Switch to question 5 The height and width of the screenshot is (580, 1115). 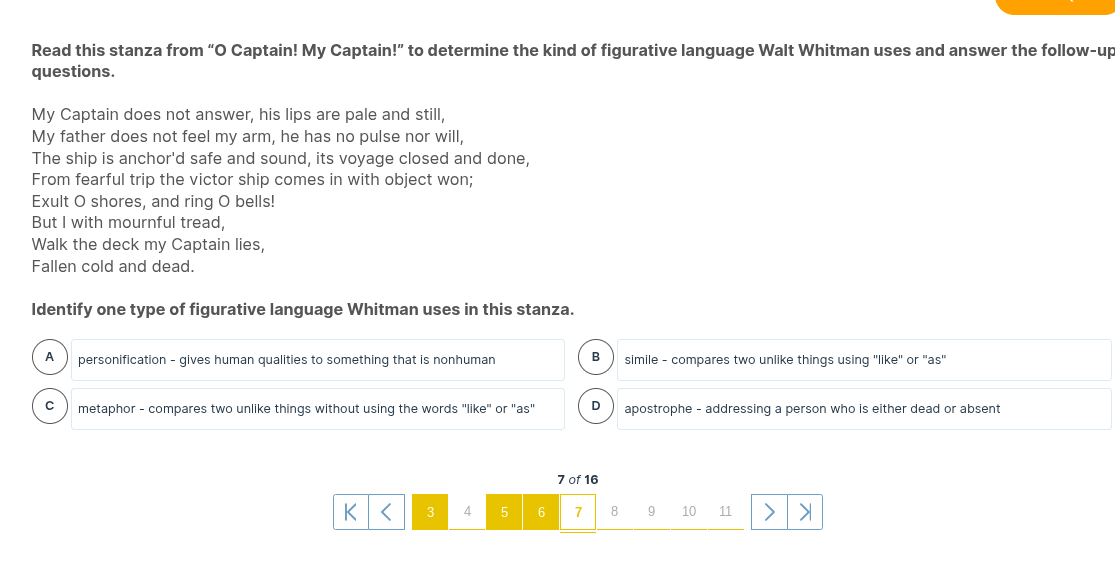[504, 512]
